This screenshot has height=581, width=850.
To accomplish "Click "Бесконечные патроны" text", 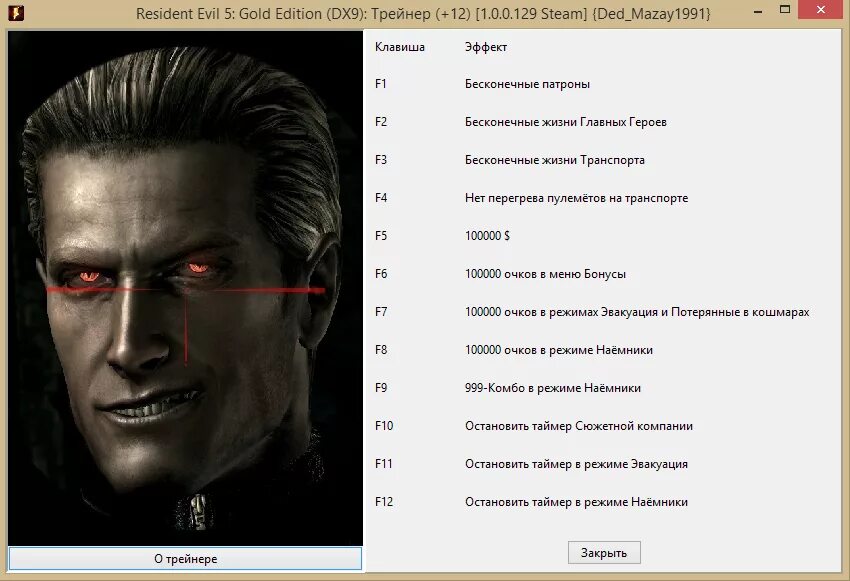I will pos(527,84).
